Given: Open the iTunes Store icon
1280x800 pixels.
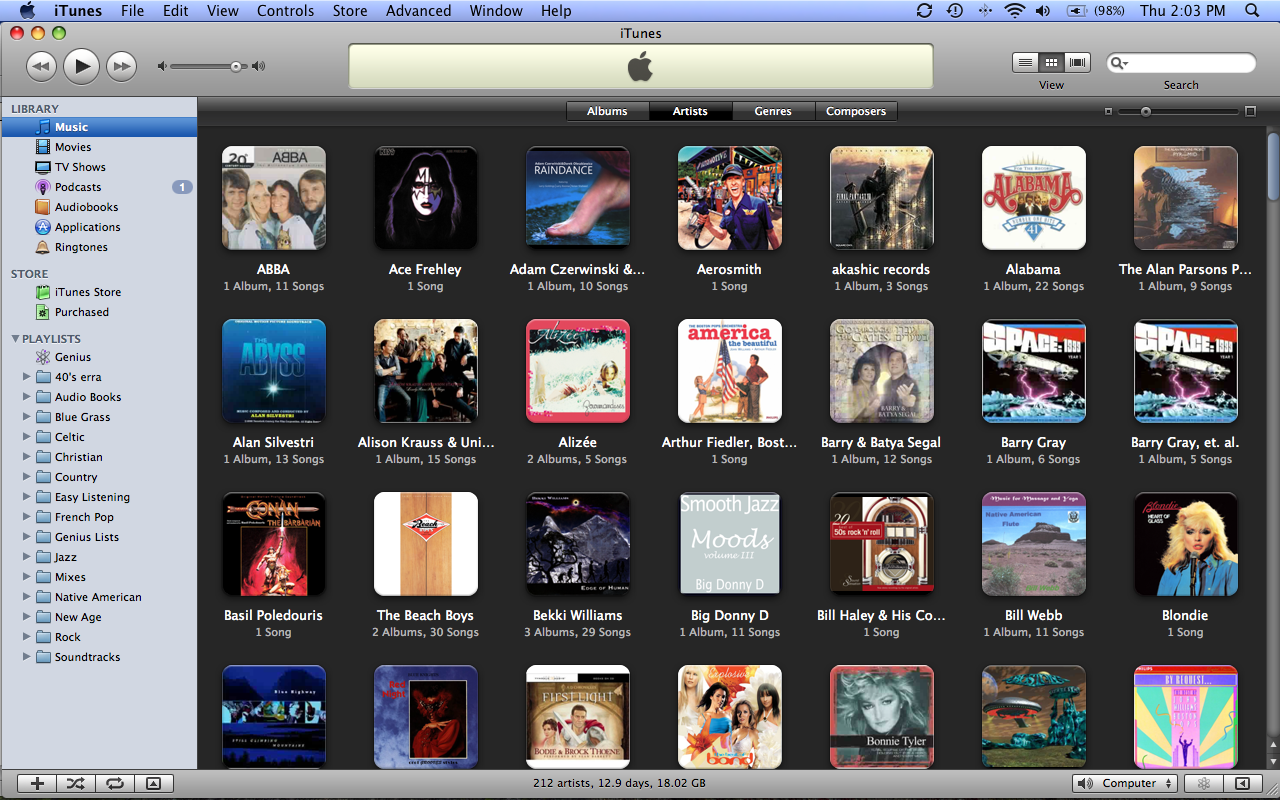Looking at the screenshot, I should point(43,292).
